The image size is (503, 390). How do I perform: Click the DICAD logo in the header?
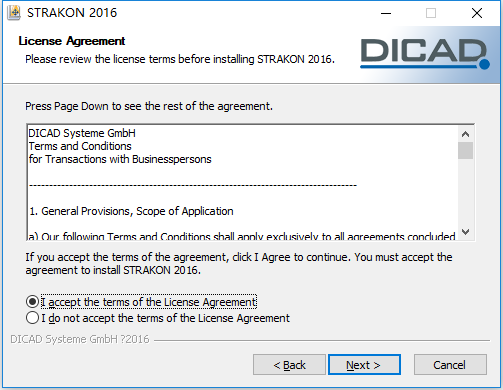click(425, 54)
